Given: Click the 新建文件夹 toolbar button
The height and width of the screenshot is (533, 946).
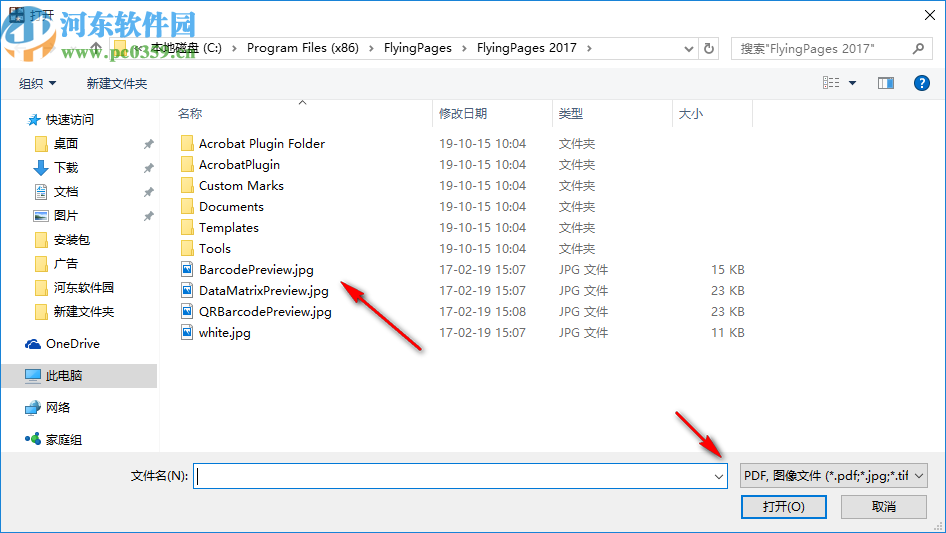Looking at the screenshot, I should (x=116, y=83).
